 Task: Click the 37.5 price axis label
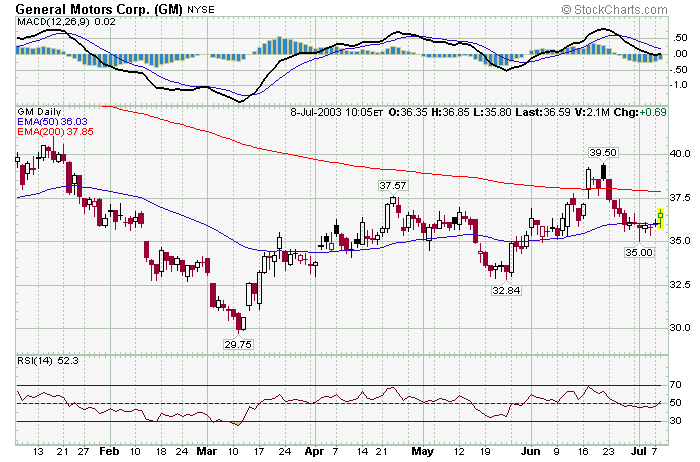679,197
